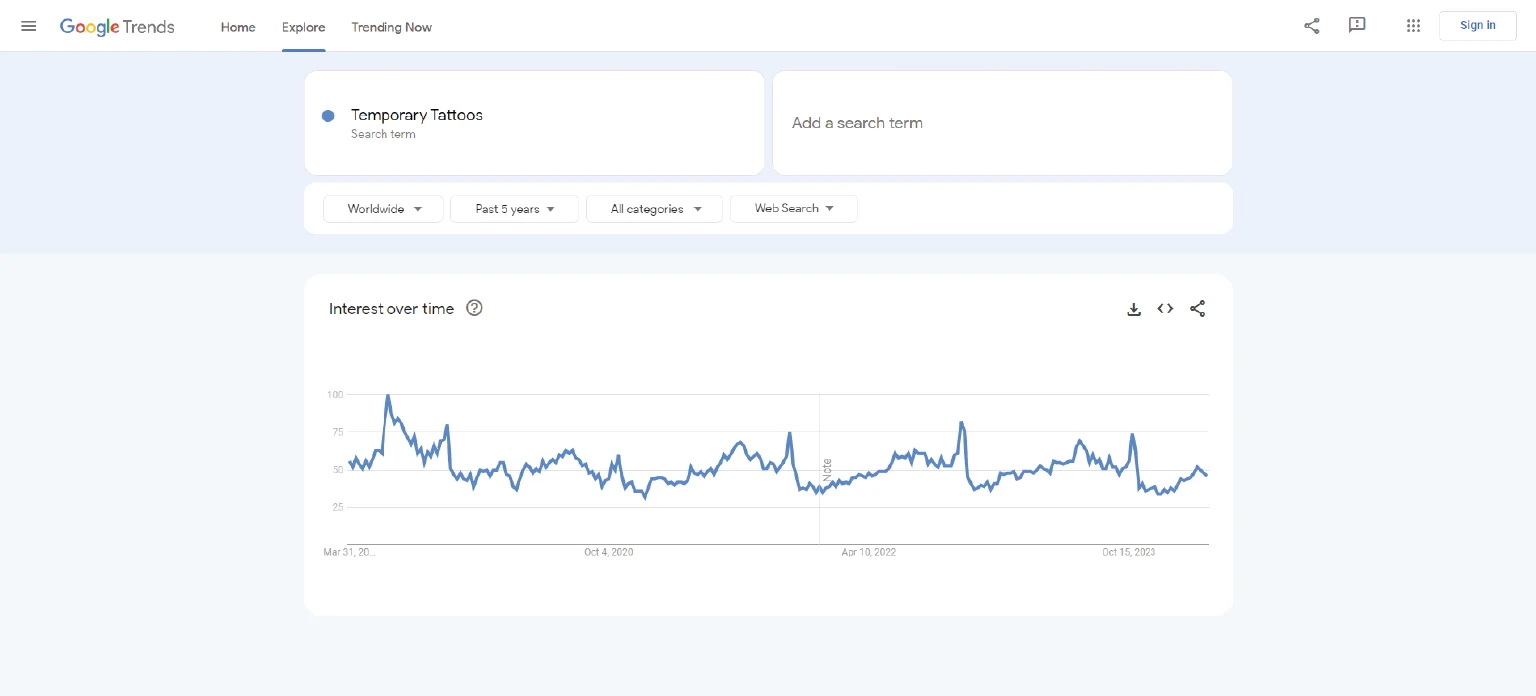
Task: Expand the All categories dropdown
Action: click(x=654, y=209)
